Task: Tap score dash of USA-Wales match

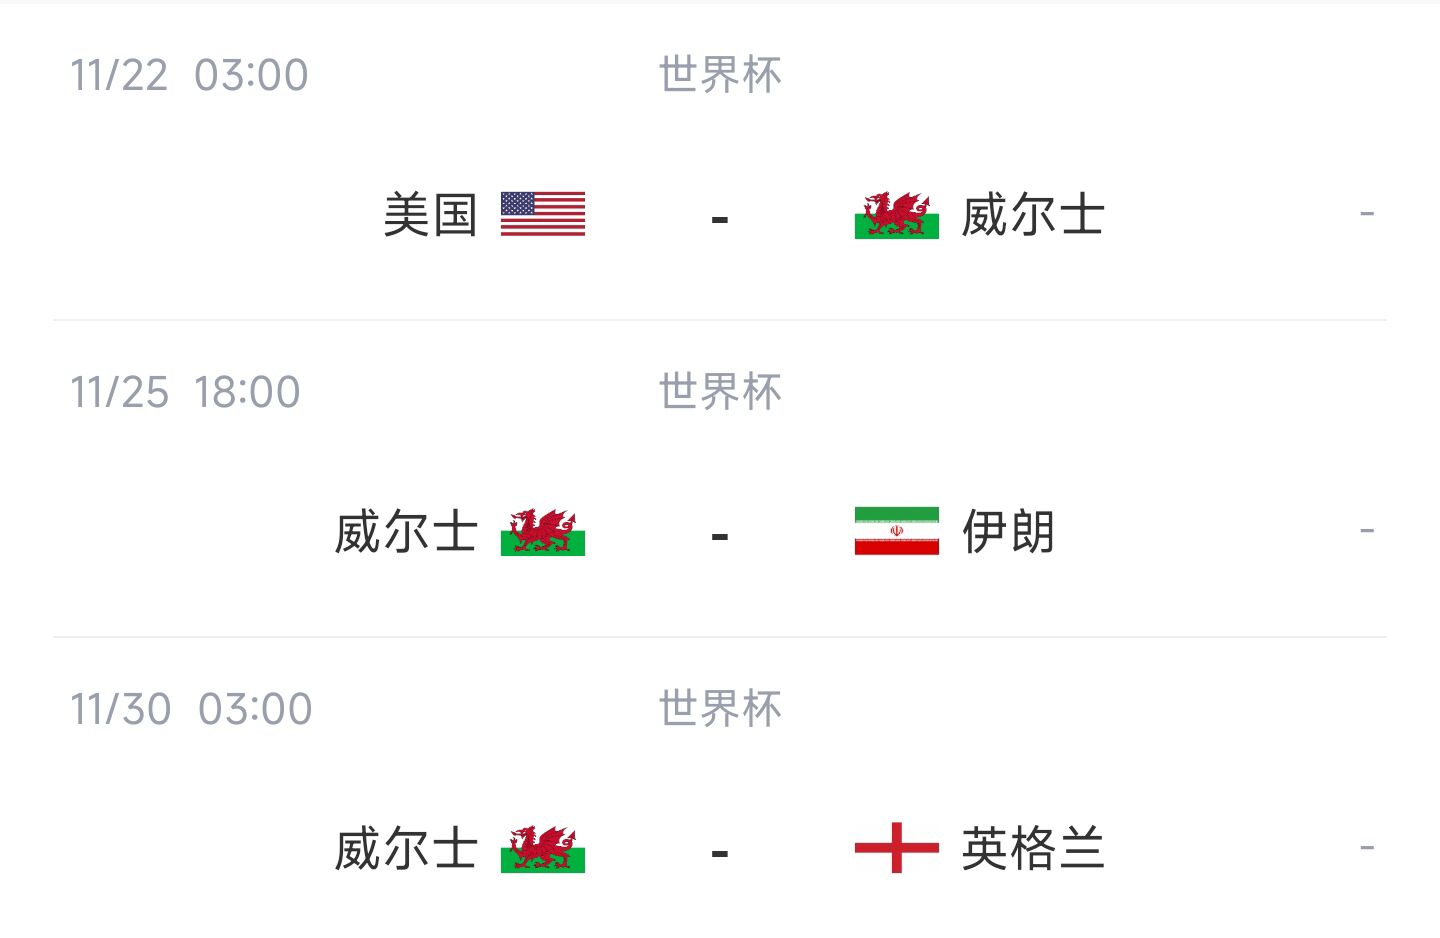Action: [x=720, y=218]
